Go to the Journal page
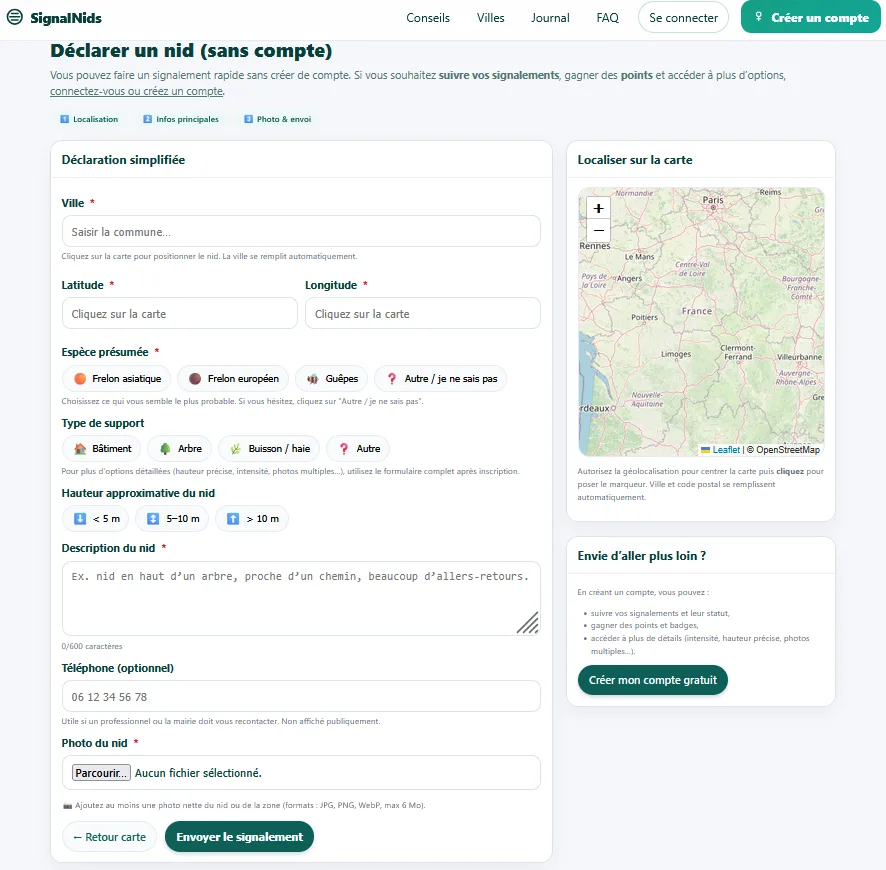 point(550,18)
